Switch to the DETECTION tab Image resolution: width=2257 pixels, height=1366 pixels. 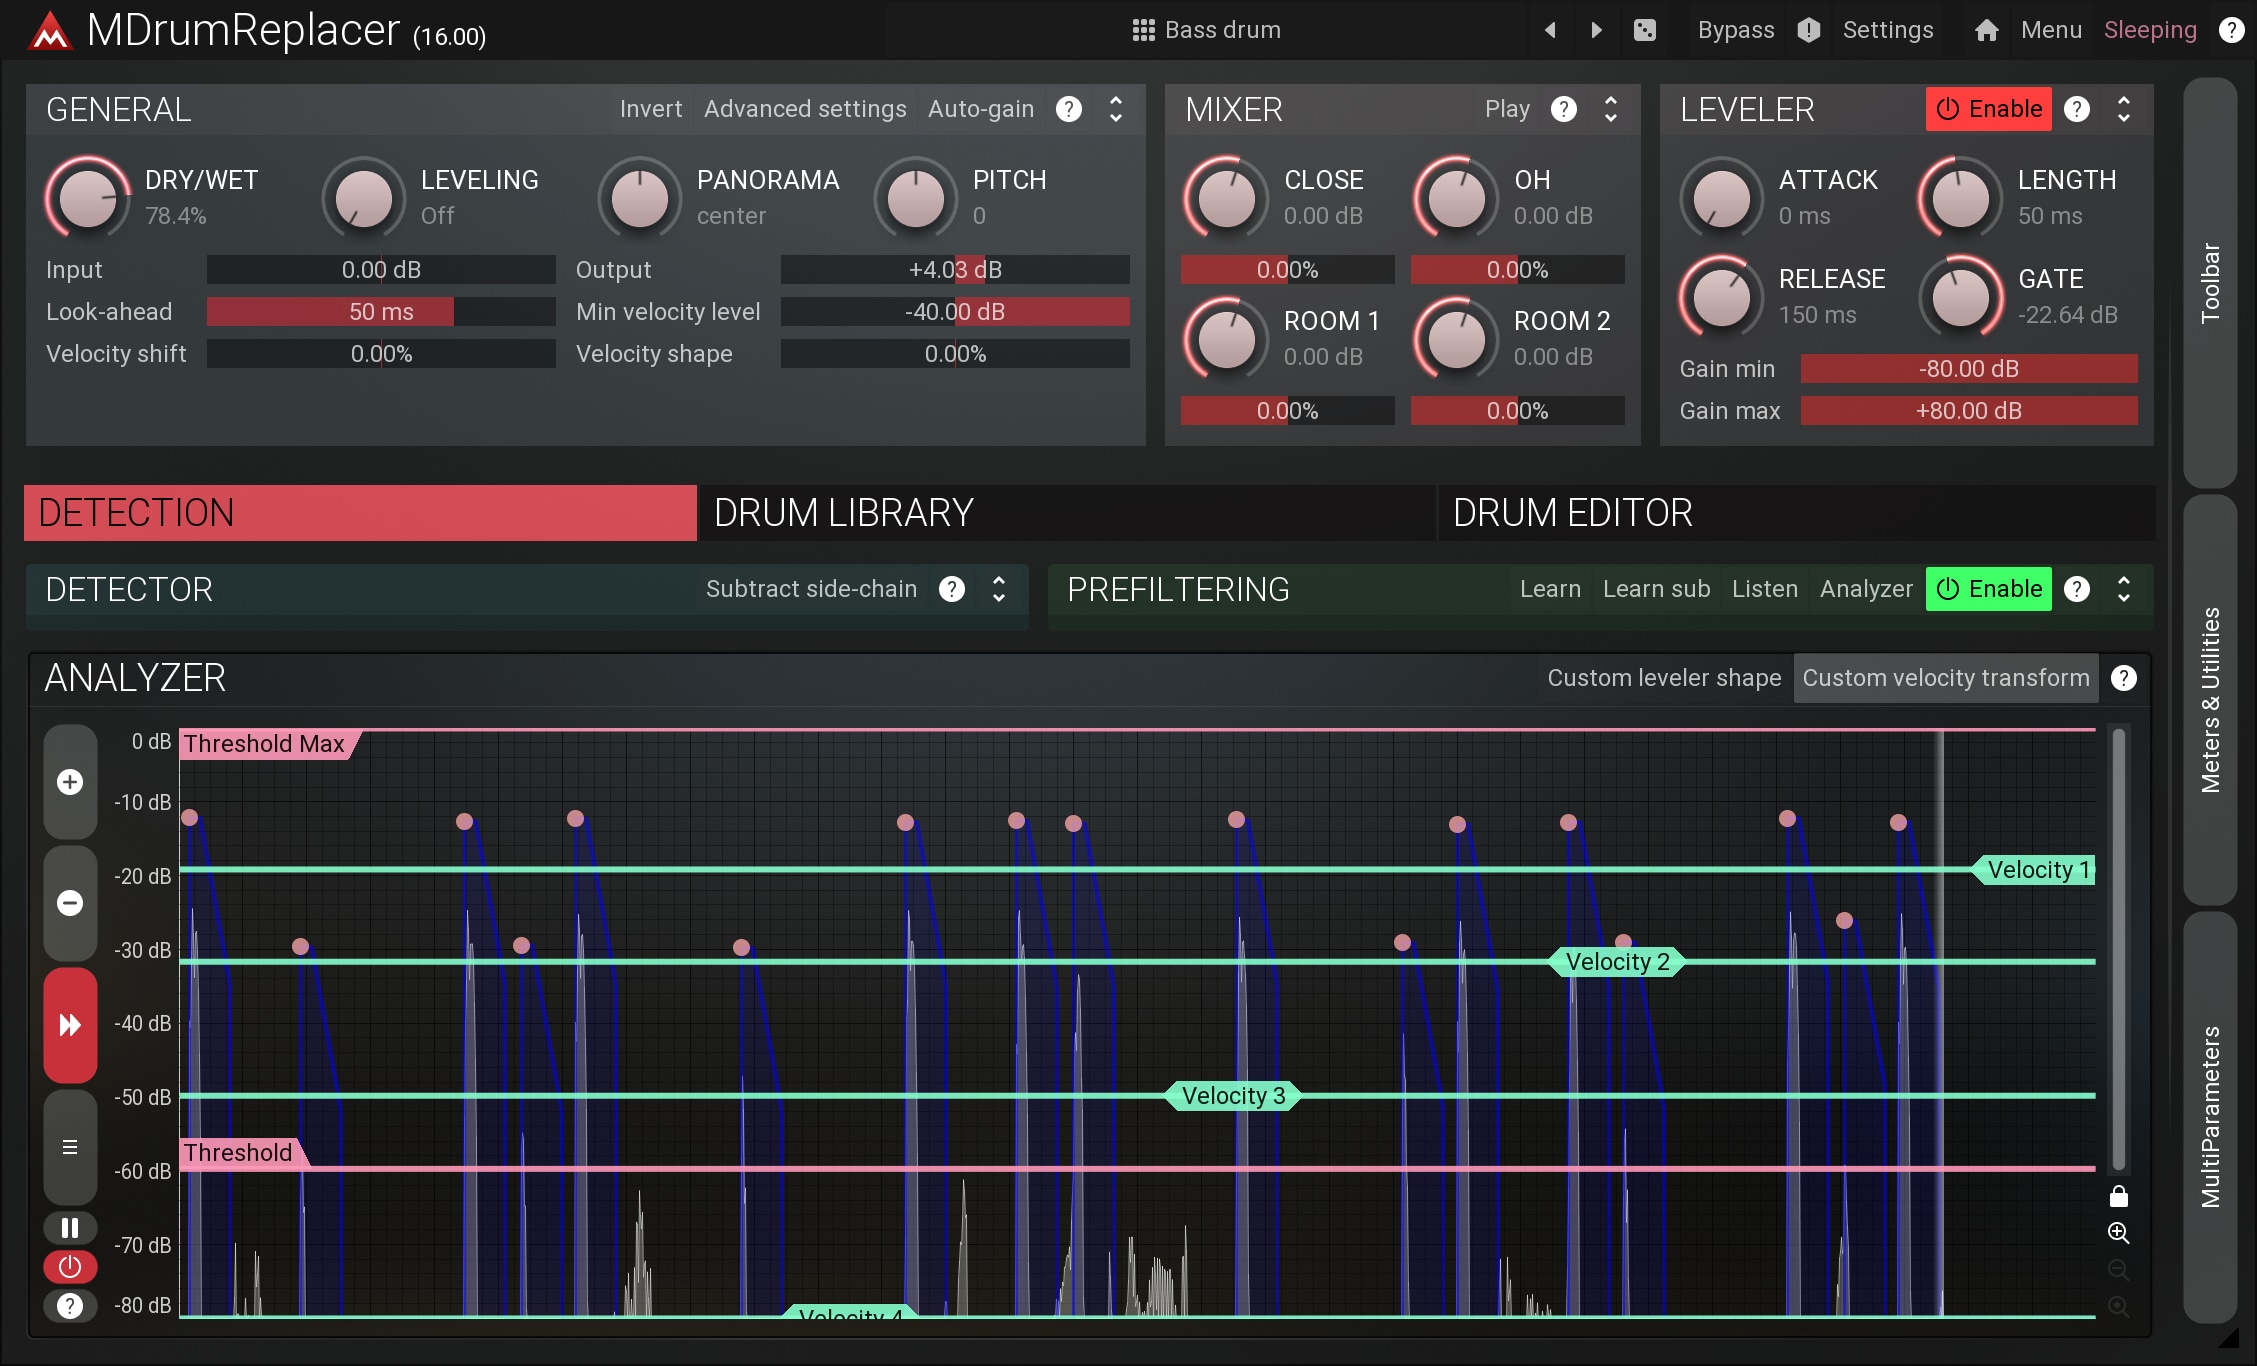[360, 513]
